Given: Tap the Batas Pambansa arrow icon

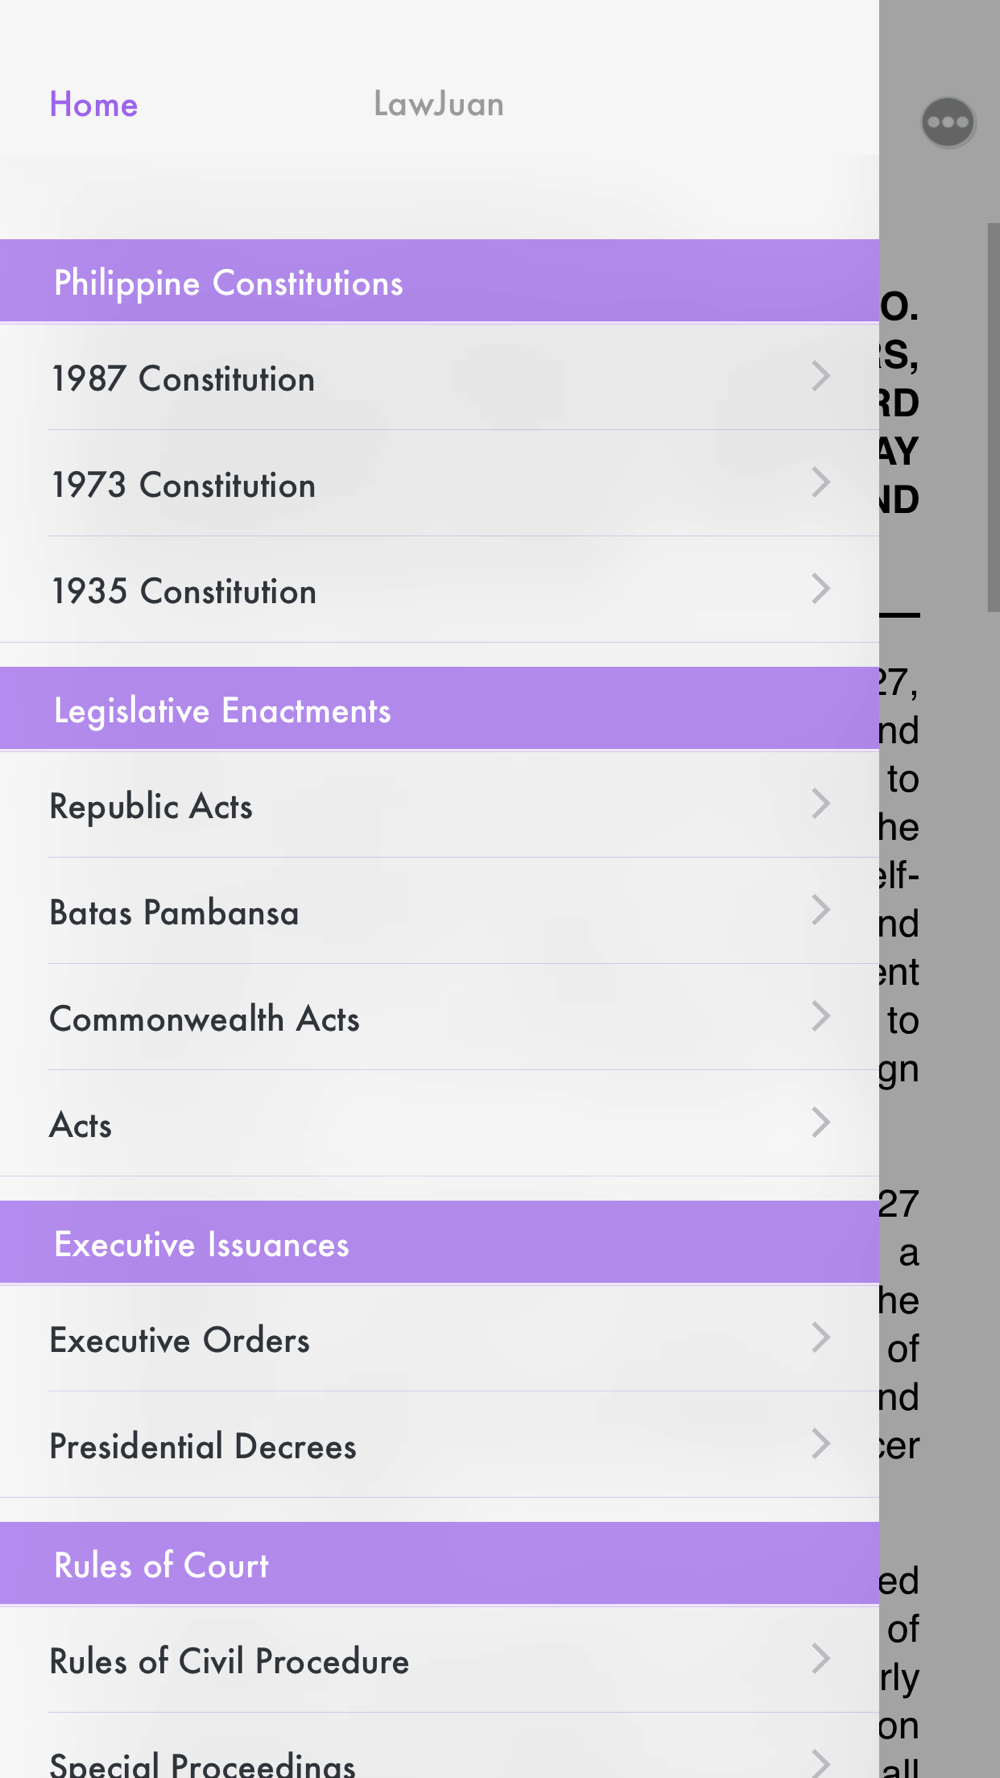Looking at the screenshot, I should point(821,910).
